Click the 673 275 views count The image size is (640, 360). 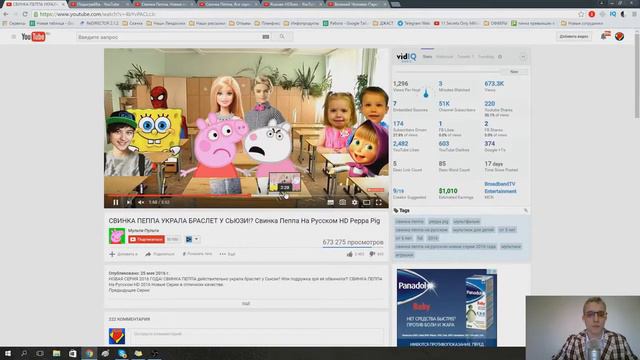tap(353, 242)
